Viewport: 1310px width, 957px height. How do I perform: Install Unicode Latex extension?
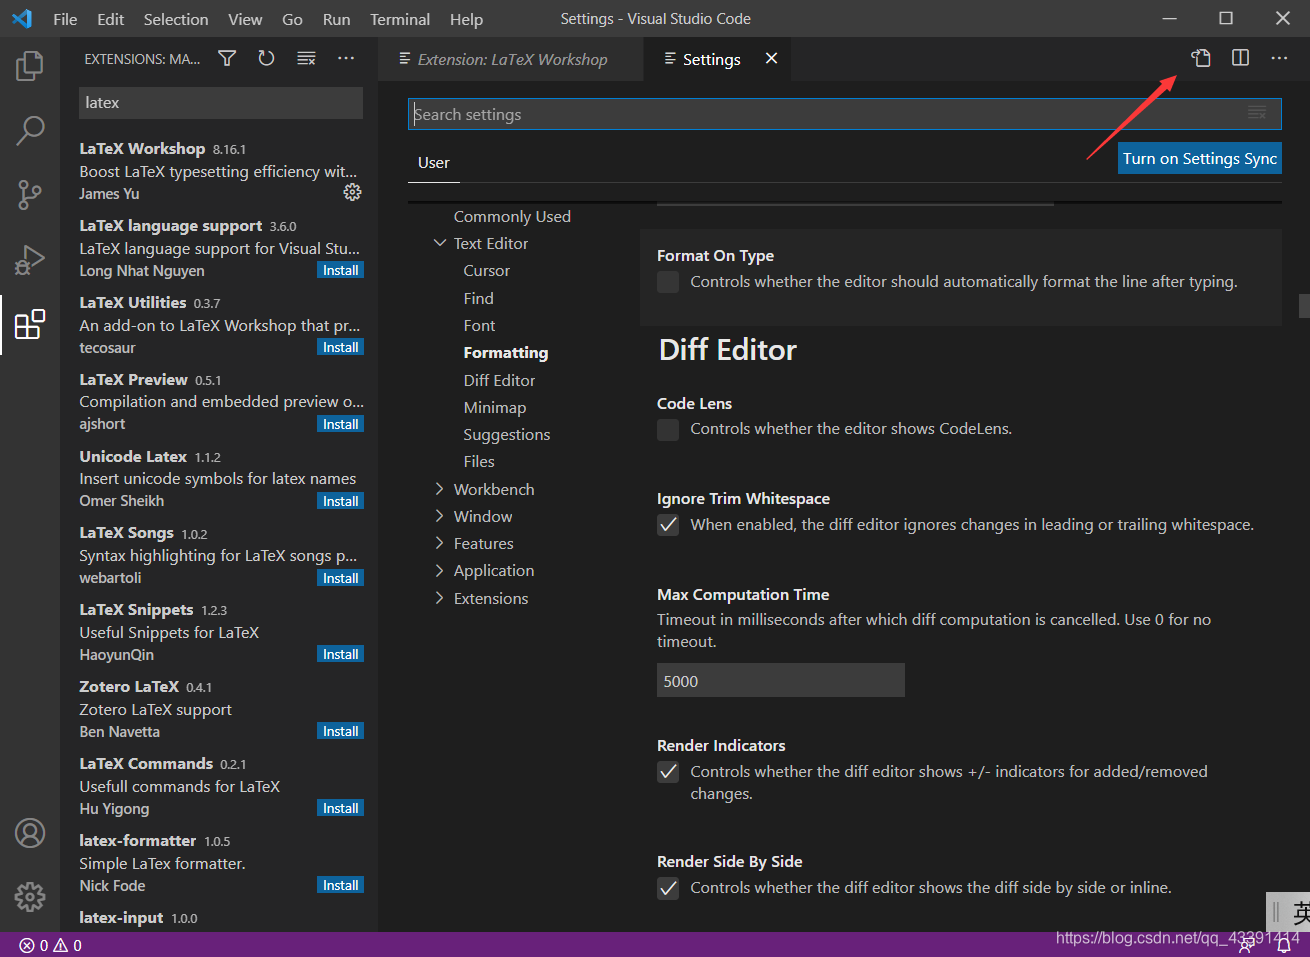[x=340, y=501]
